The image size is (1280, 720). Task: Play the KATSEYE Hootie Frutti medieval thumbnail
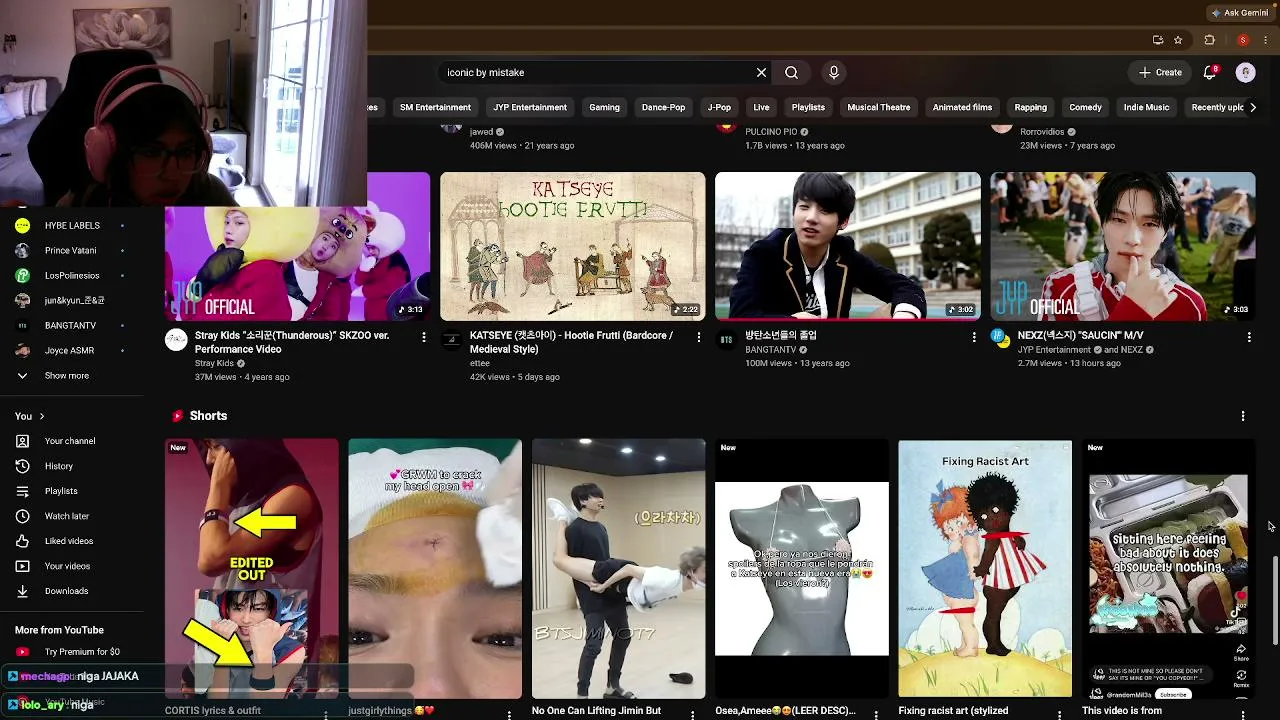pyautogui.click(x=572, y=246)
